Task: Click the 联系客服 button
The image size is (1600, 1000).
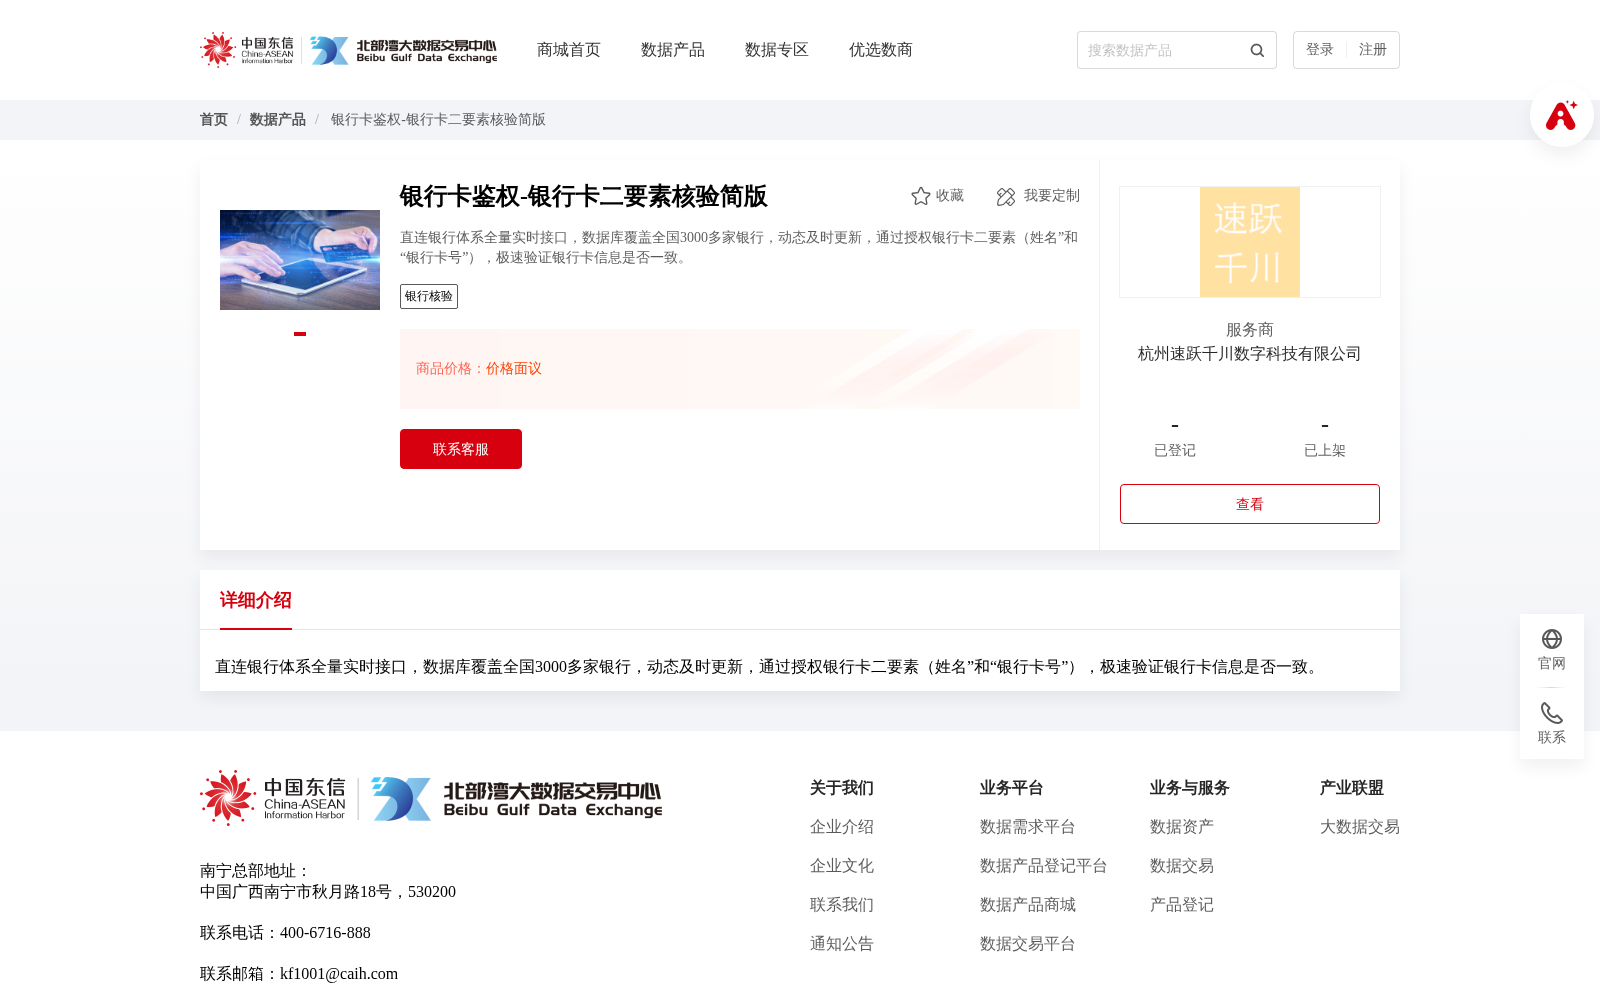Action: point(461,449)
